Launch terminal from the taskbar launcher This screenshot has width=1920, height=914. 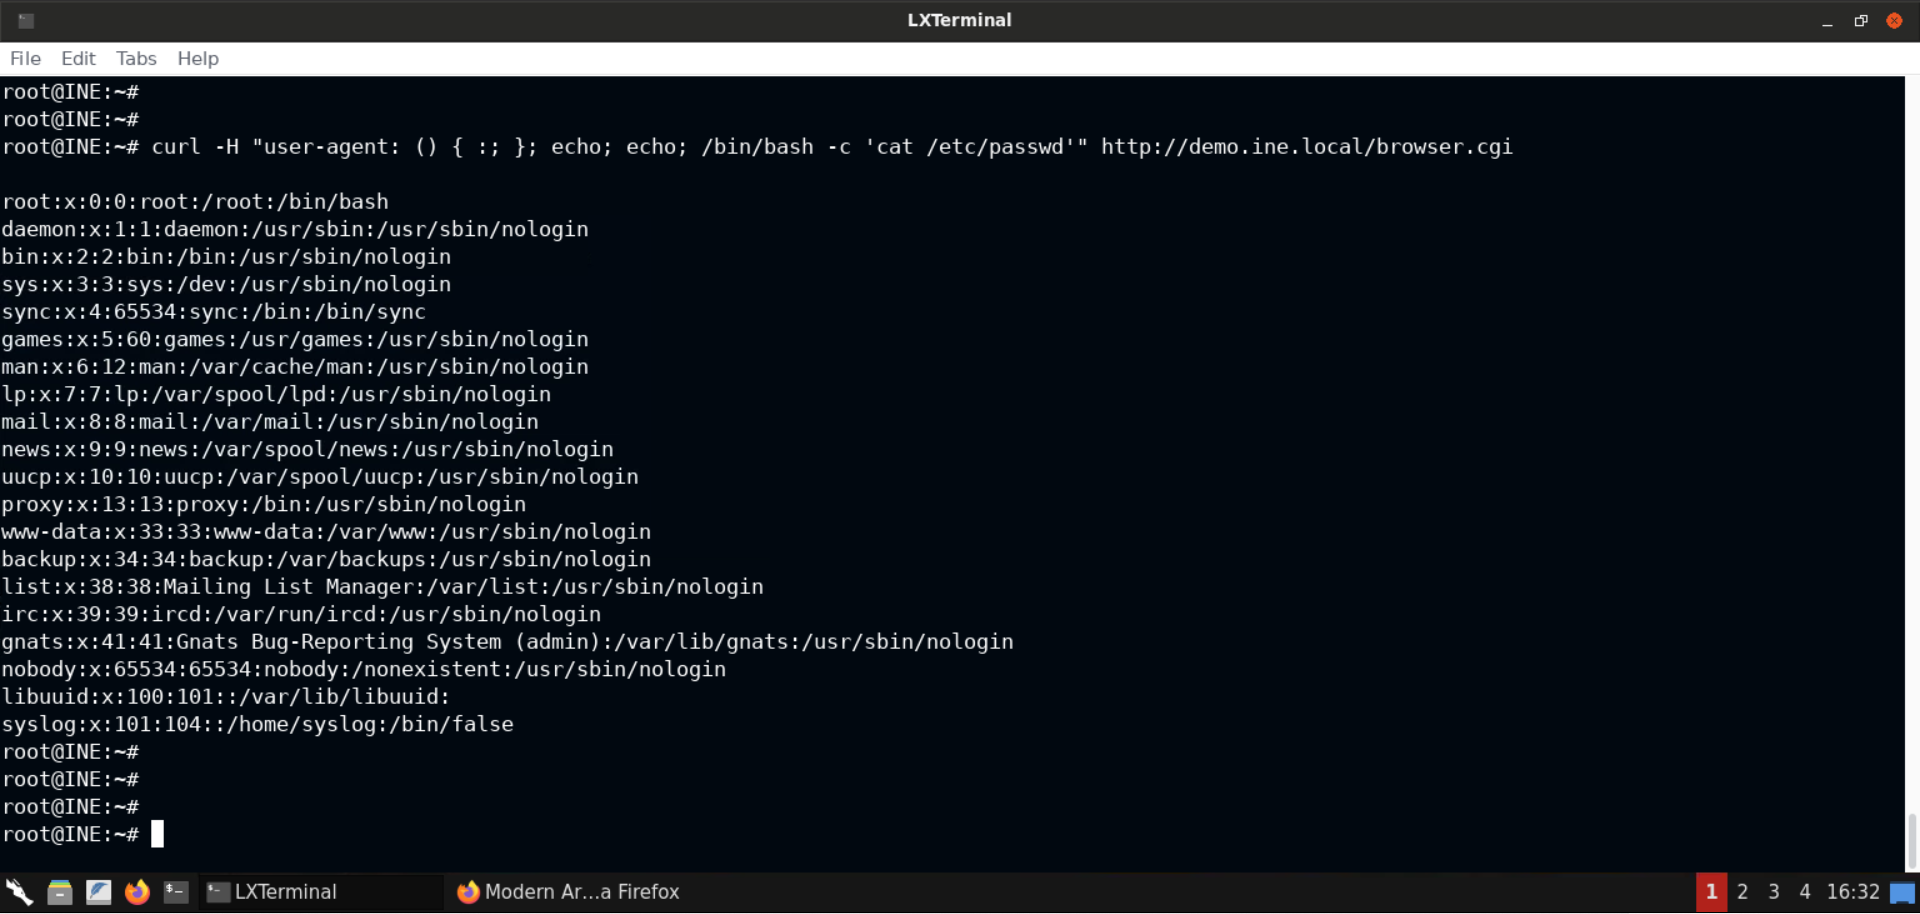tap(176, 892)
